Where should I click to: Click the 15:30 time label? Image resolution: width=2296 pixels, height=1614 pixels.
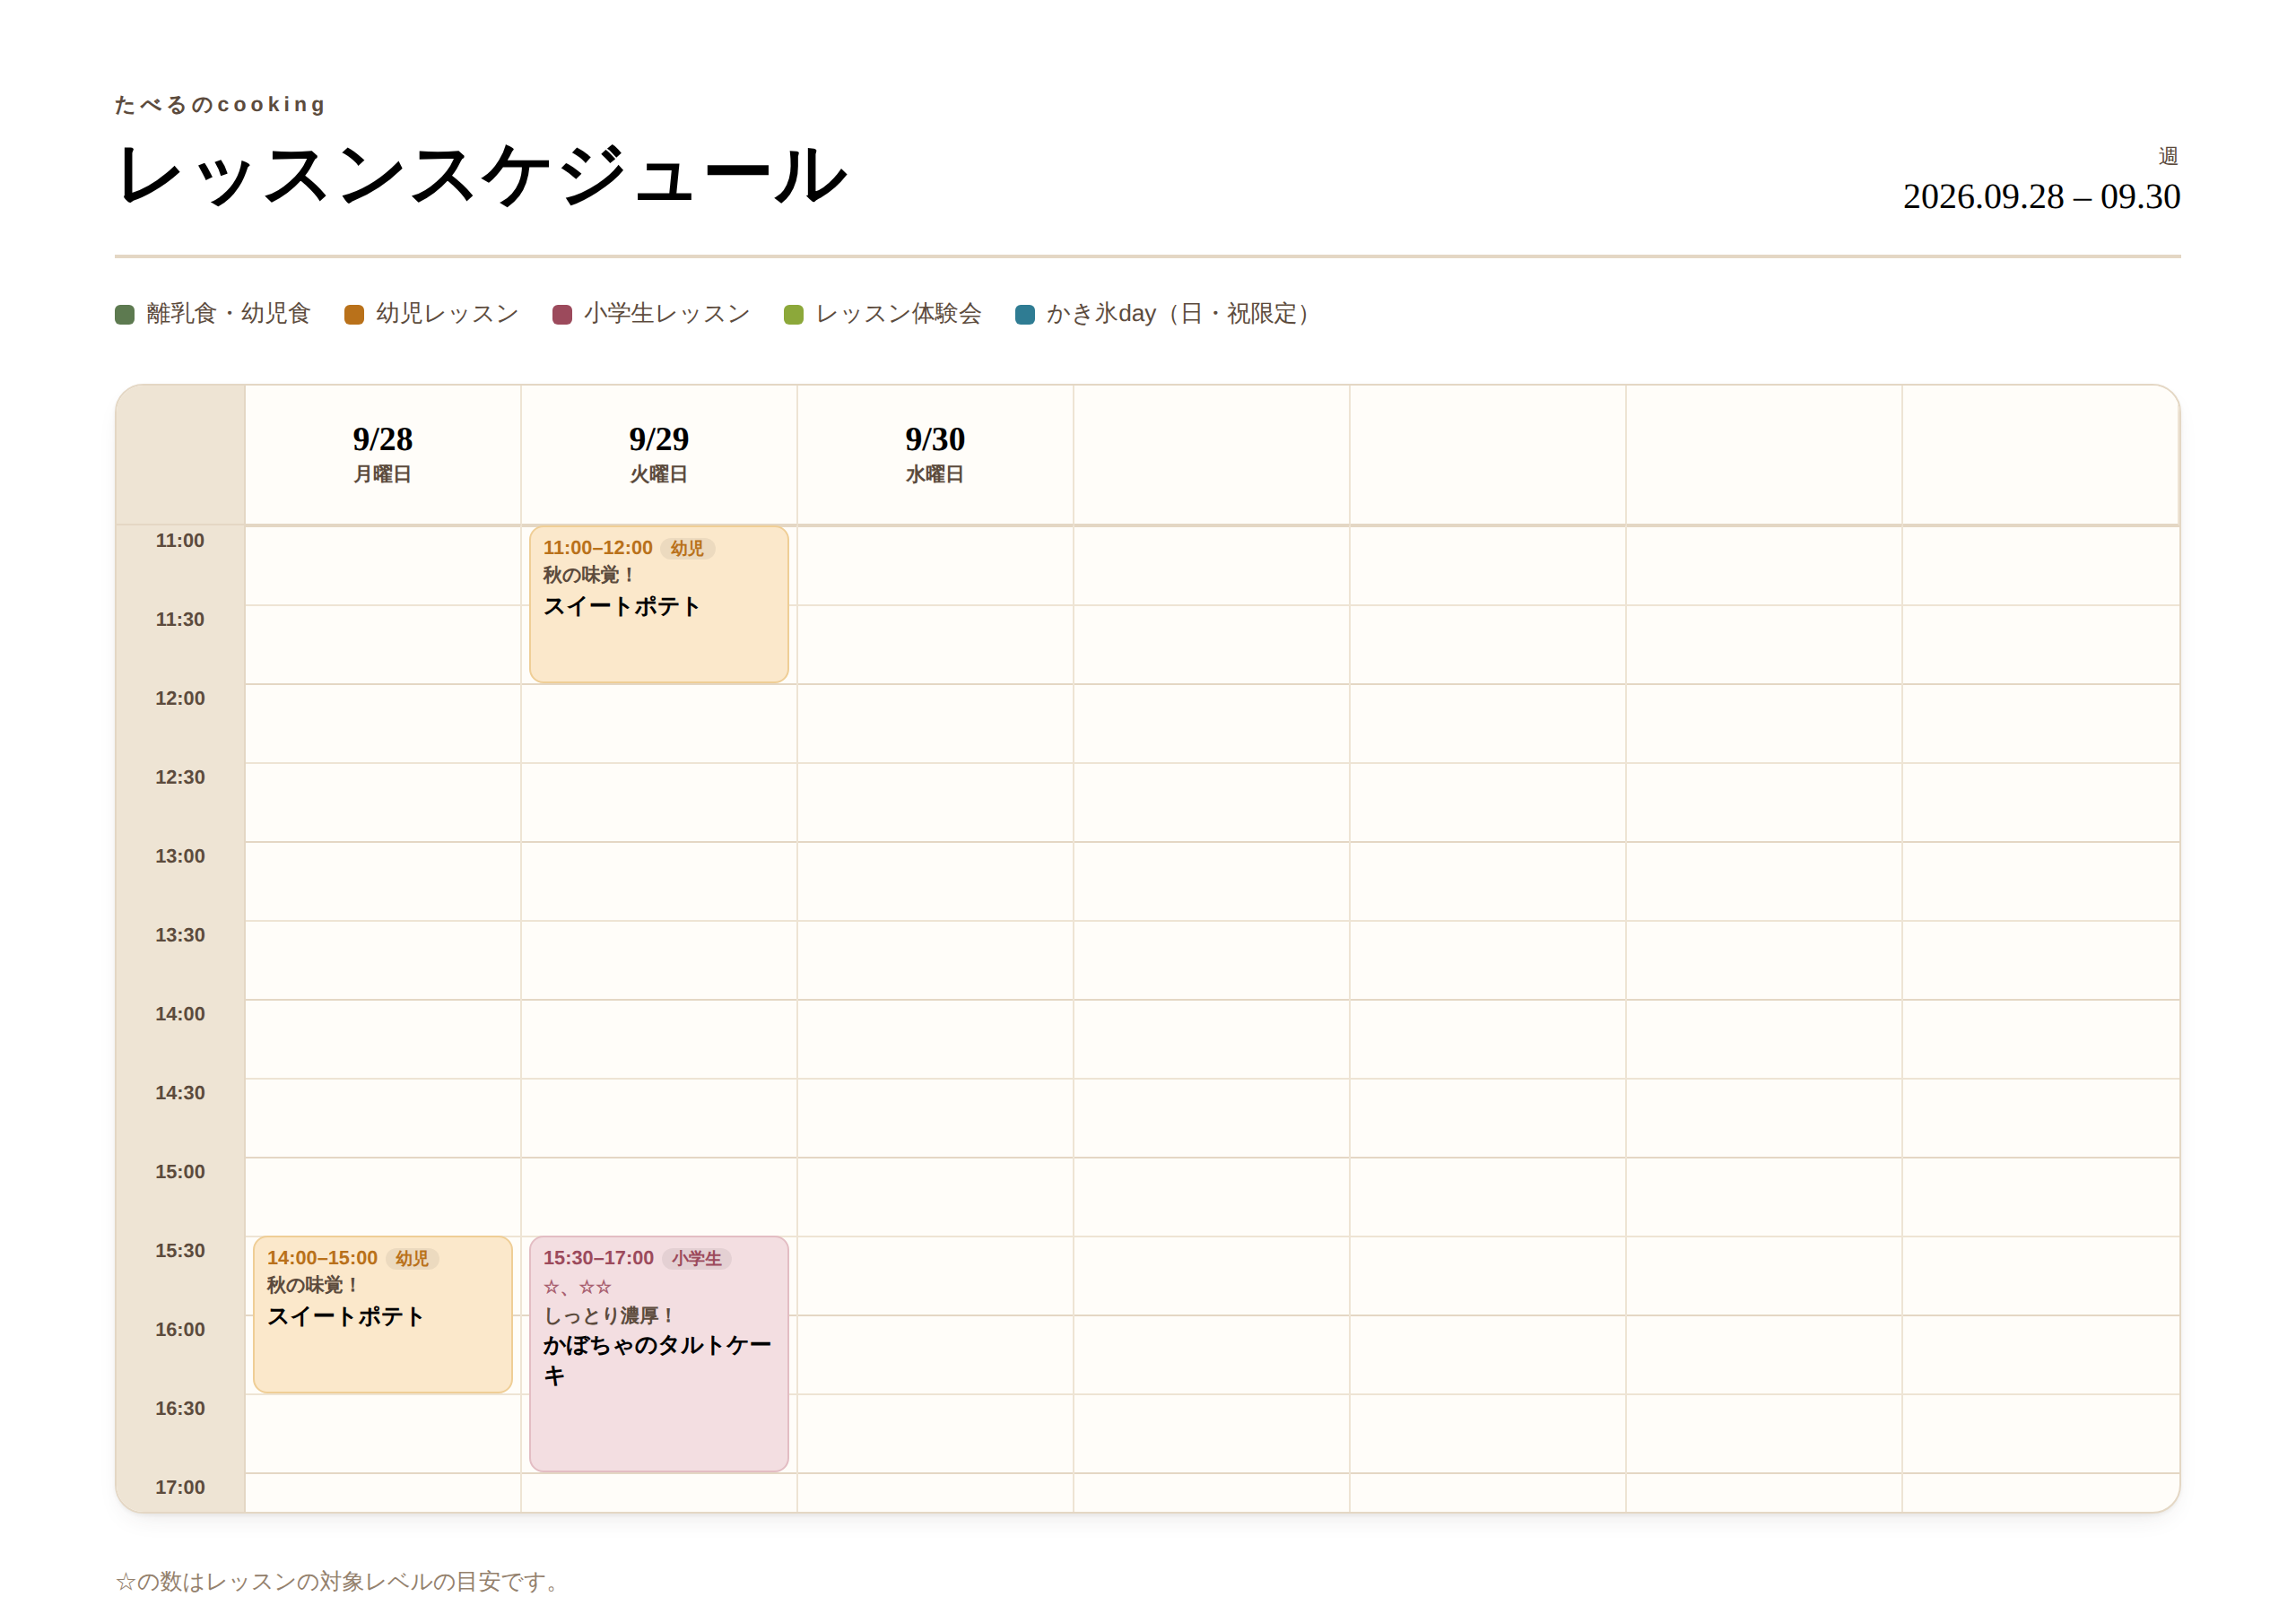coord(180,1251)
